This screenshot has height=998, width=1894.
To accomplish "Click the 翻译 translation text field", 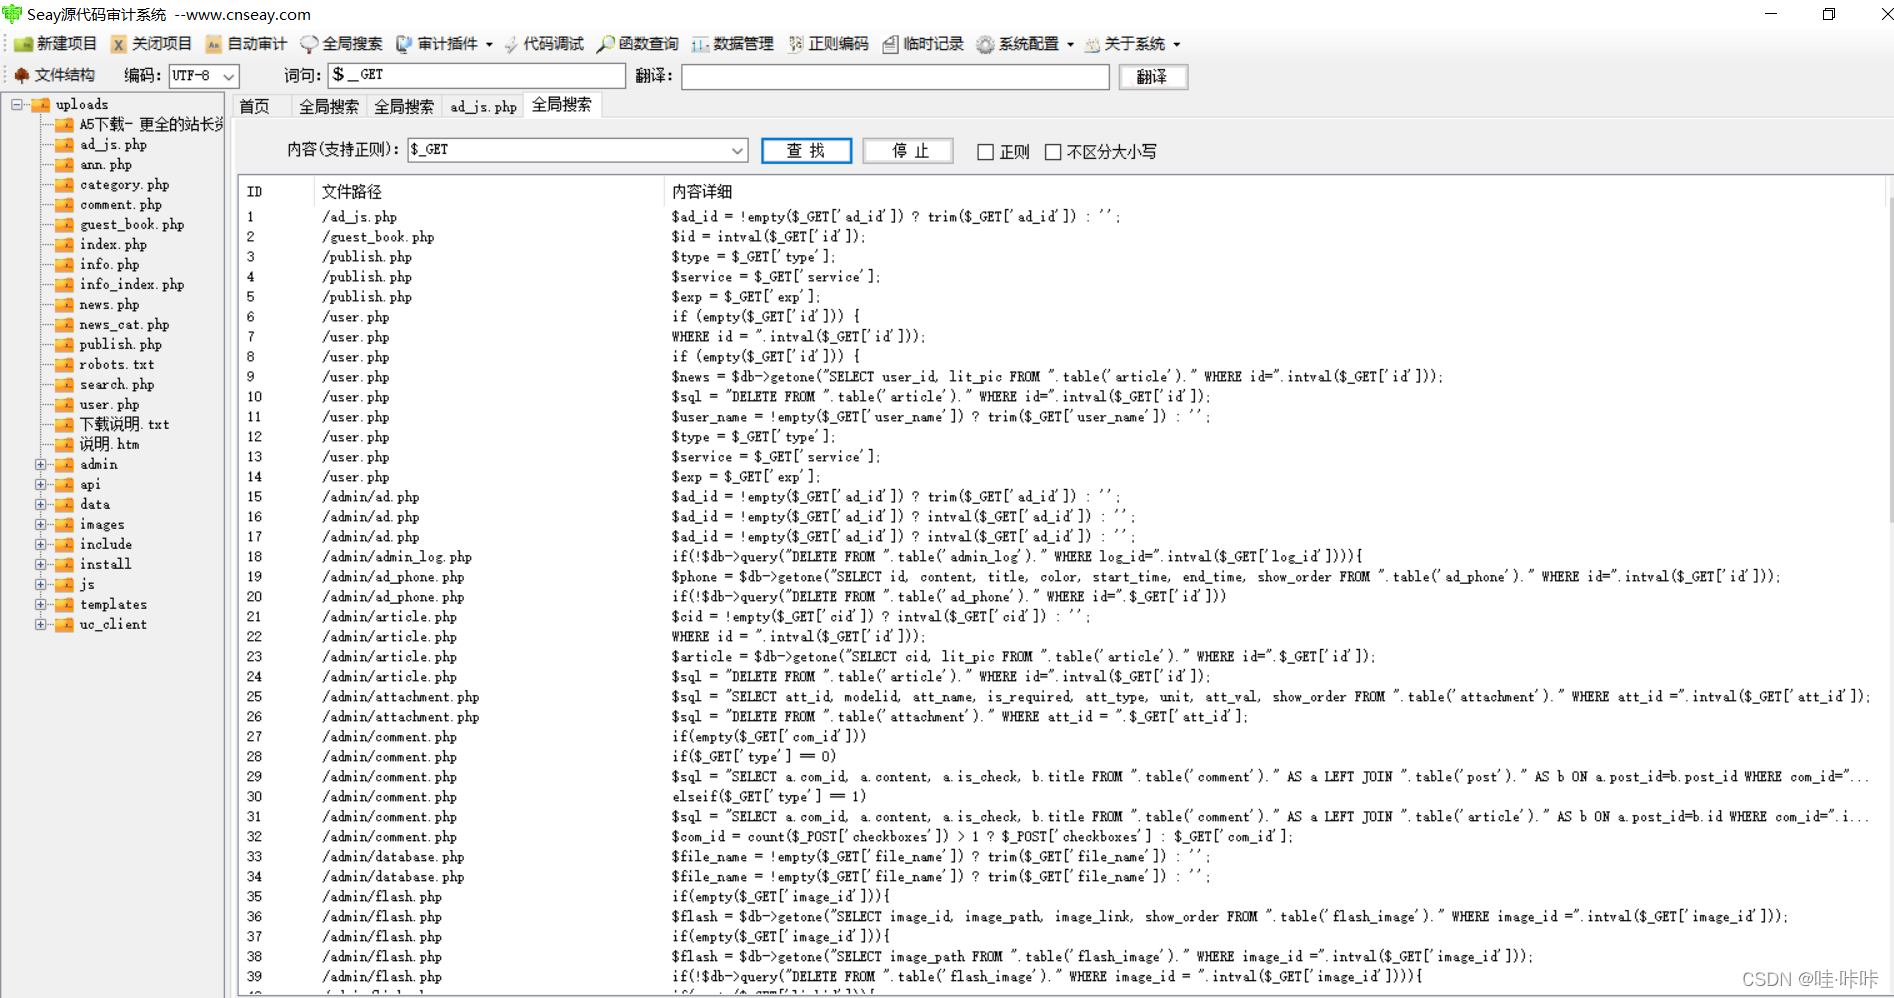I will (x=895, y=77).
